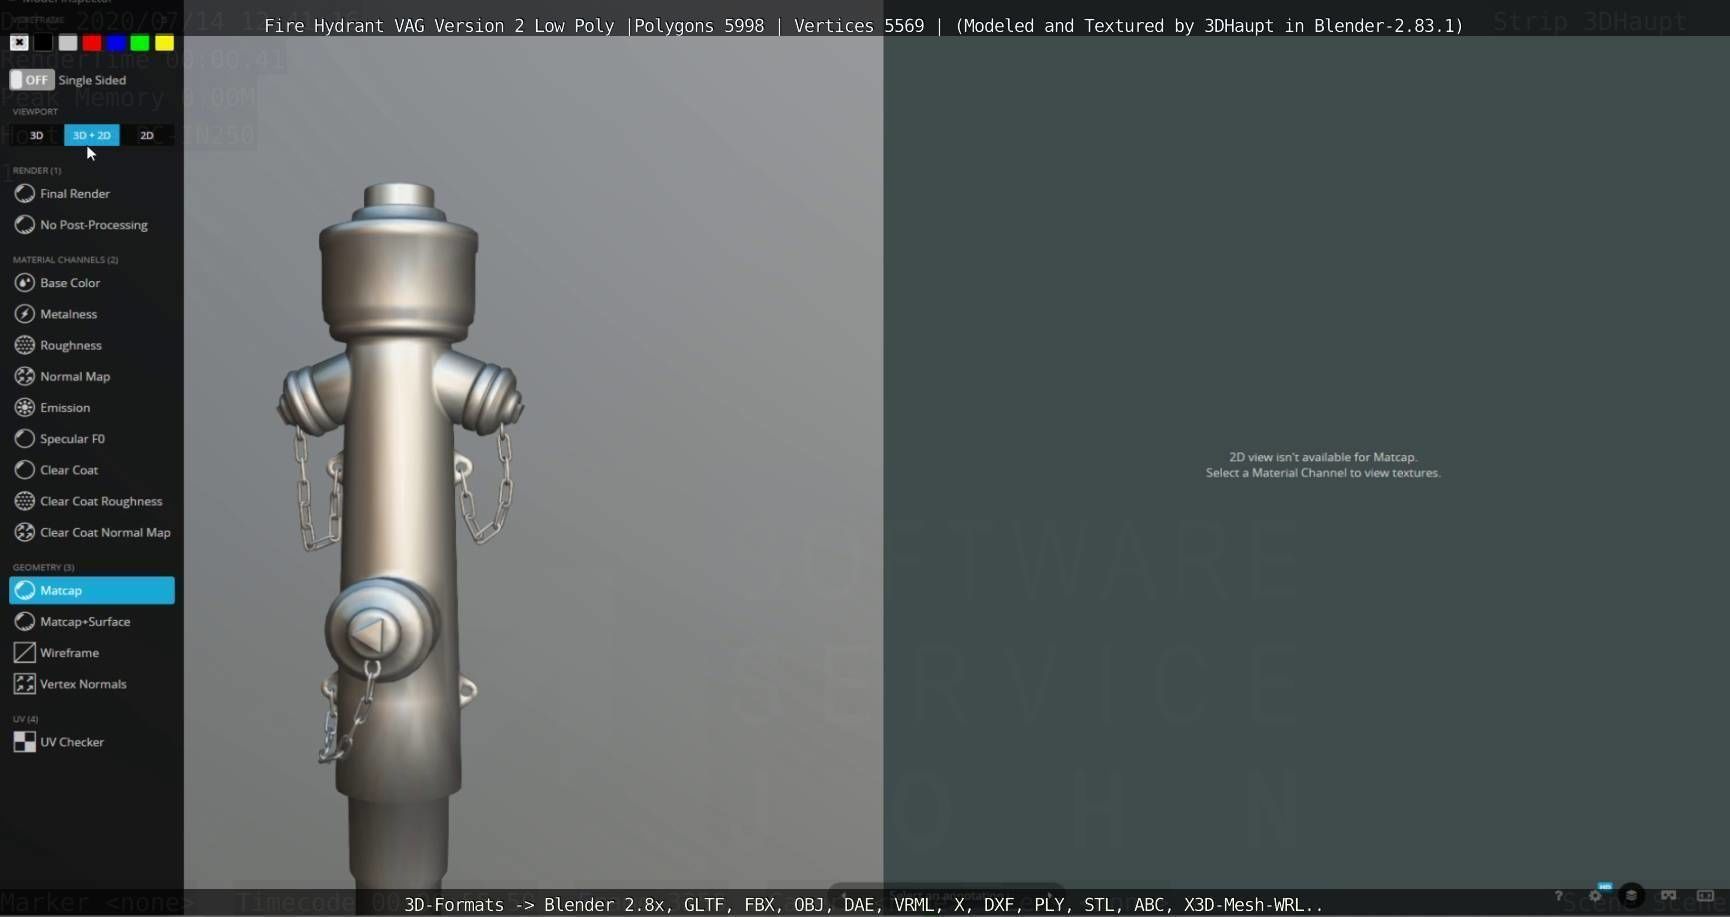Switch viewport to 2D only
This screenshot has height=917, width=1730.
tap(147, 135)
